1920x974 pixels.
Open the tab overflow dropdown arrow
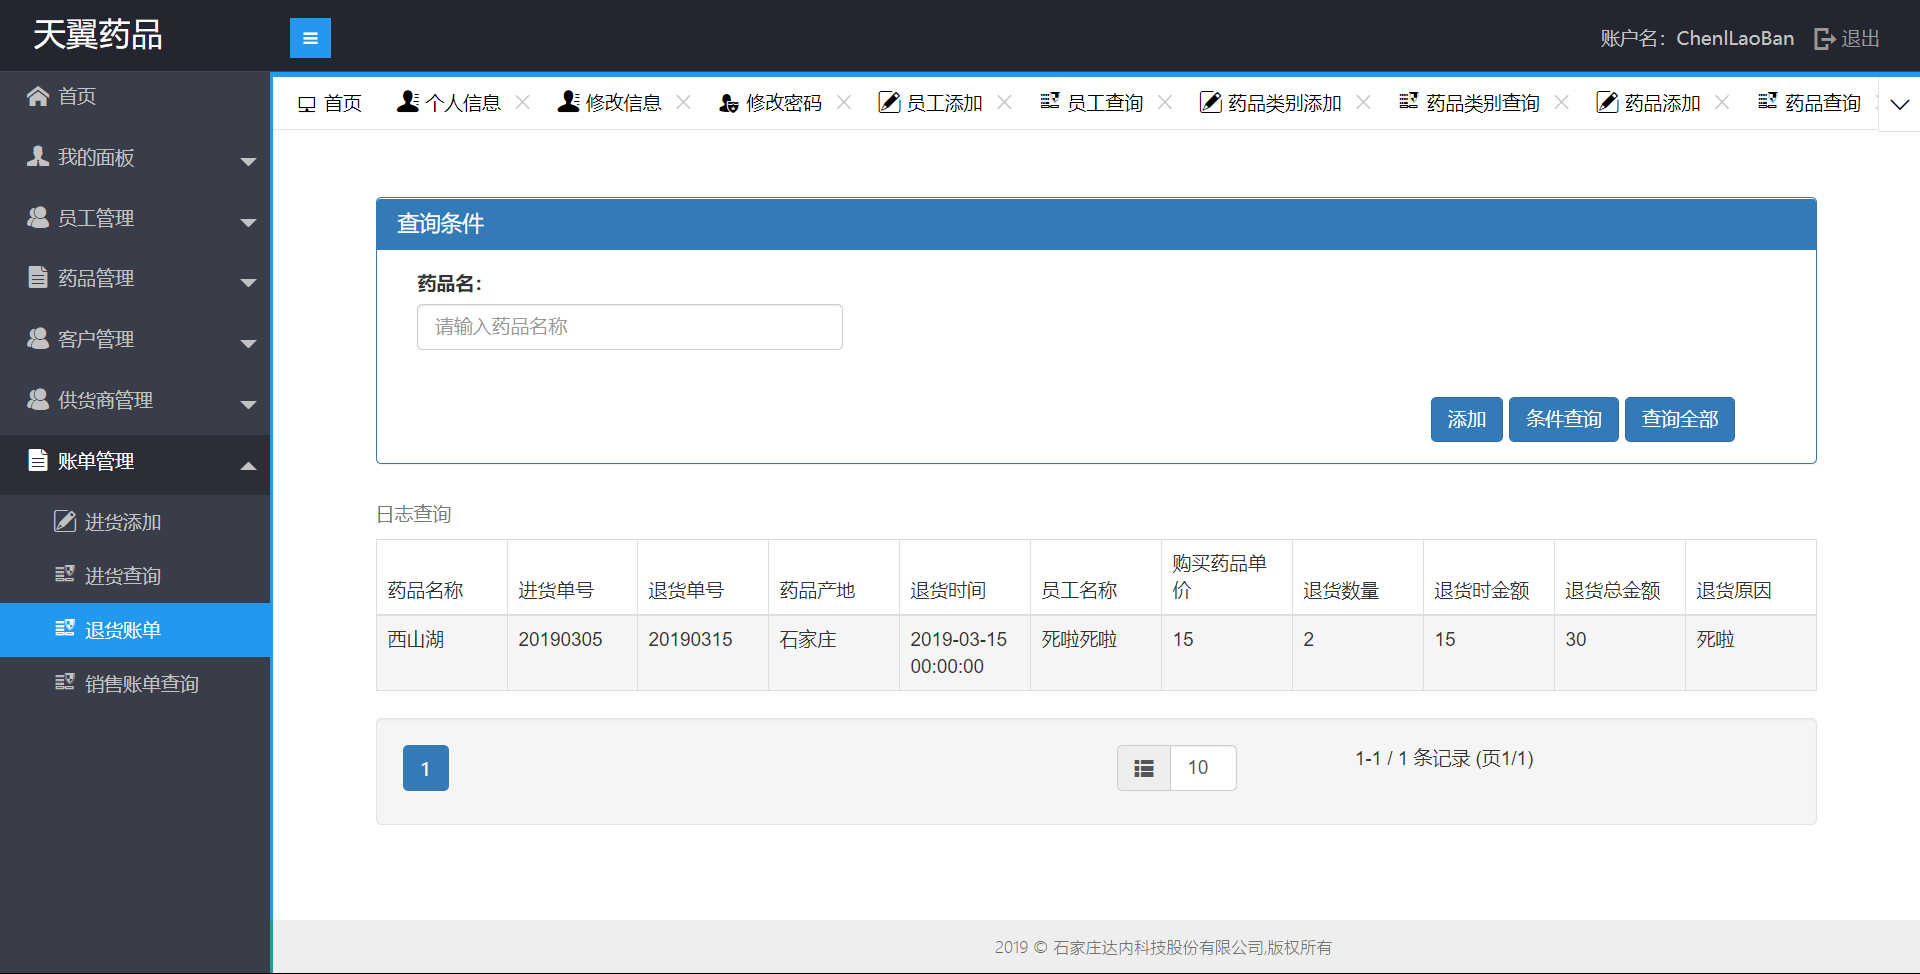point(1899,104)
